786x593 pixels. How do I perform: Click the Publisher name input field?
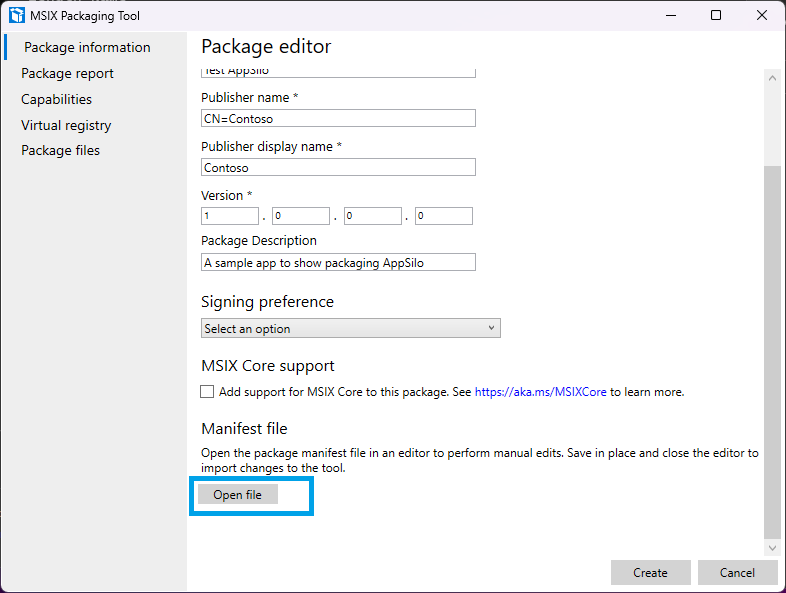338,118
